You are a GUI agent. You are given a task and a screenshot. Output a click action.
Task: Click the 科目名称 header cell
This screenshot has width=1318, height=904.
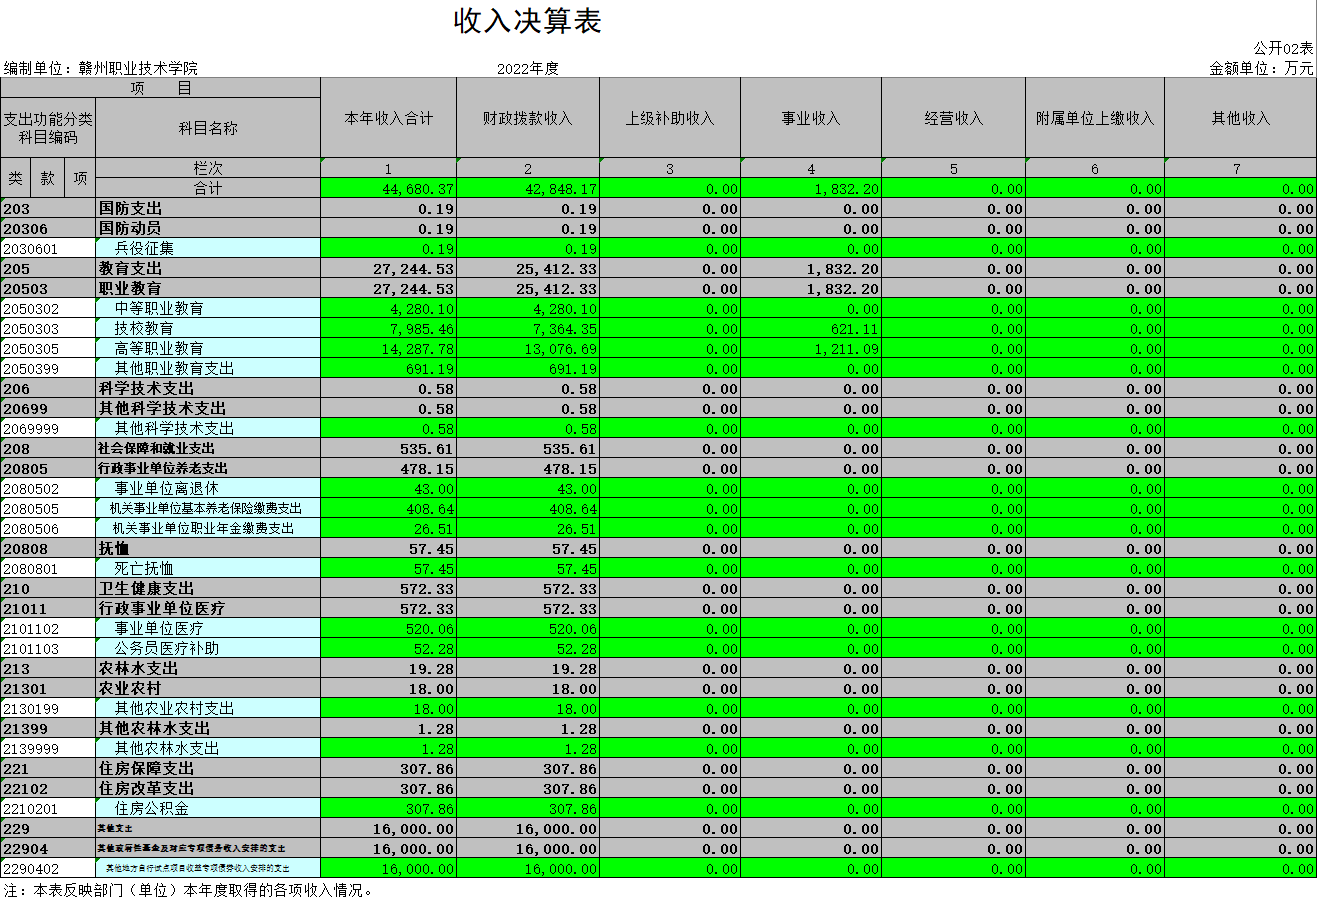(x=208, y=128)
